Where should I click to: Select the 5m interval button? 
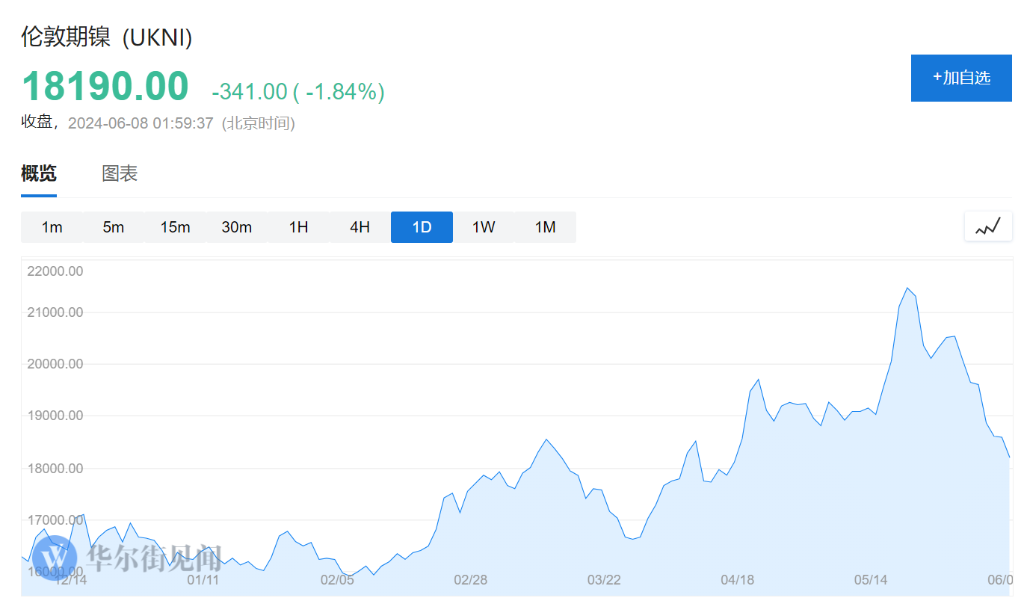[113, 227]
